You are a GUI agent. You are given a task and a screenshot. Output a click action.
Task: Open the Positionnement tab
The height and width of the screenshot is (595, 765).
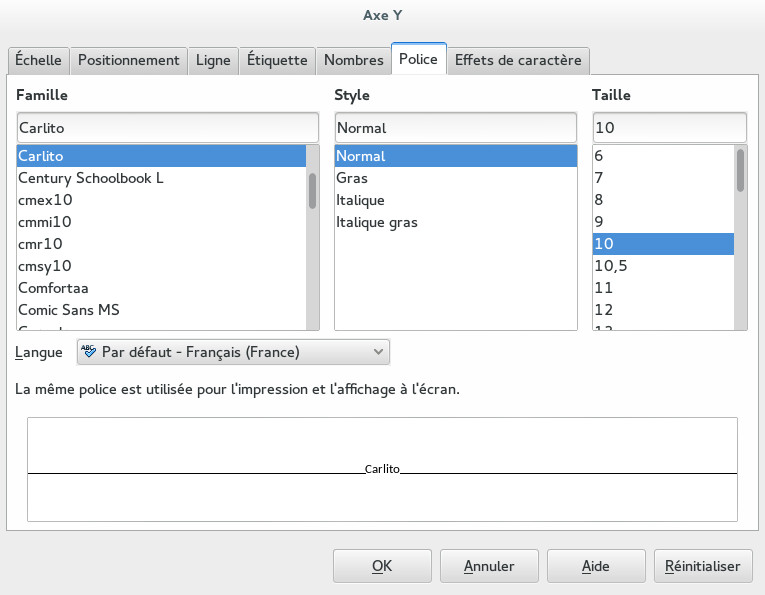coord(128,60)
